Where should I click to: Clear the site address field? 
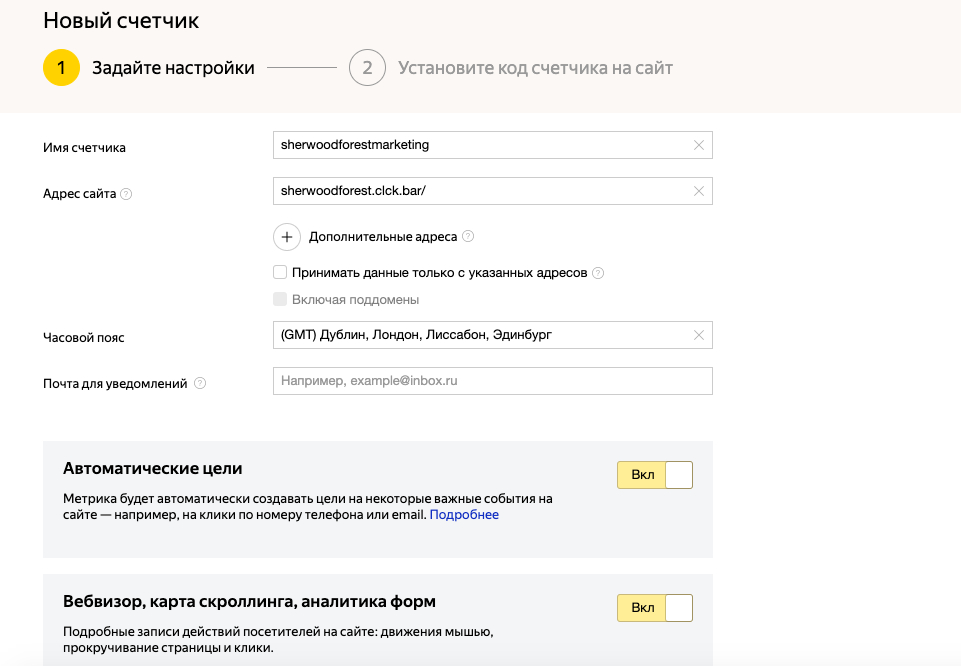(699, 191)
